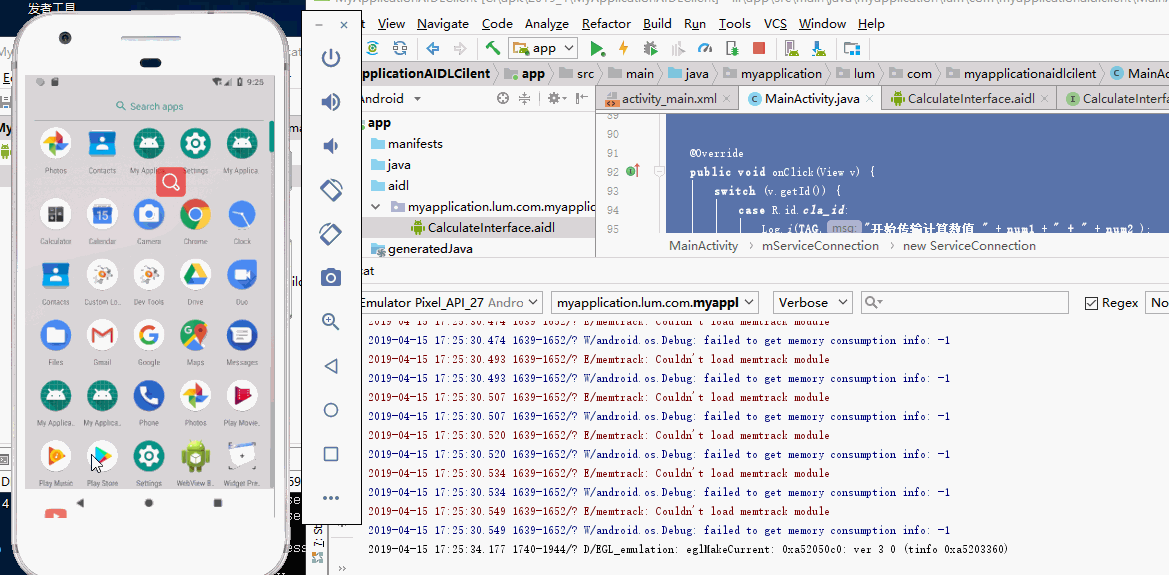The width and height of the screenshot is (1169, 575).
Task: Click the mServiceConnection editor breadcrumb
Action: [x=821, y=245]
